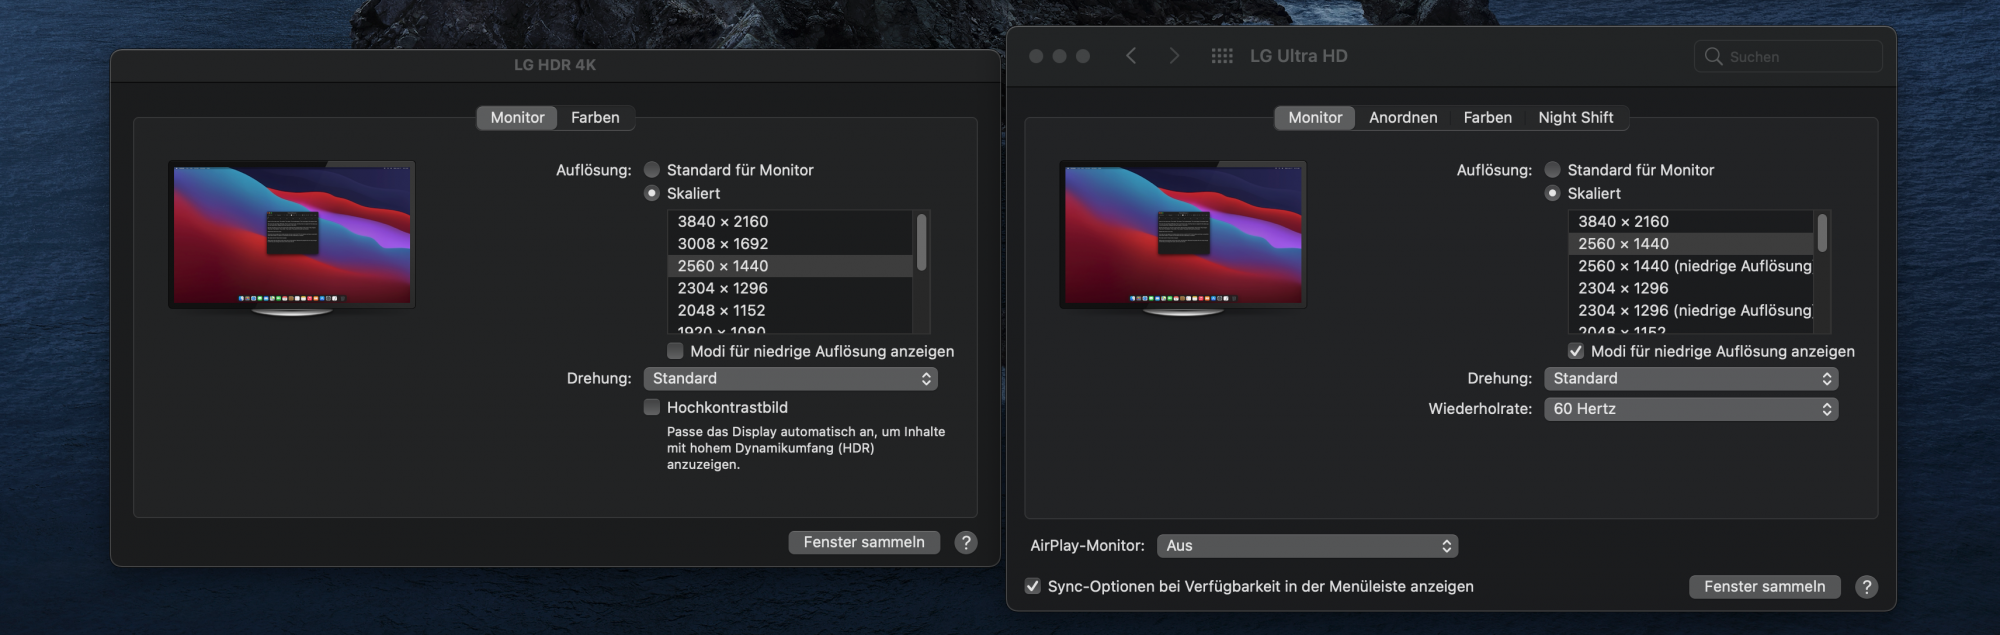Switch to Monitor tab in LG HDR 4K window
Viewport: 2000px width, 635px height.
517,118
